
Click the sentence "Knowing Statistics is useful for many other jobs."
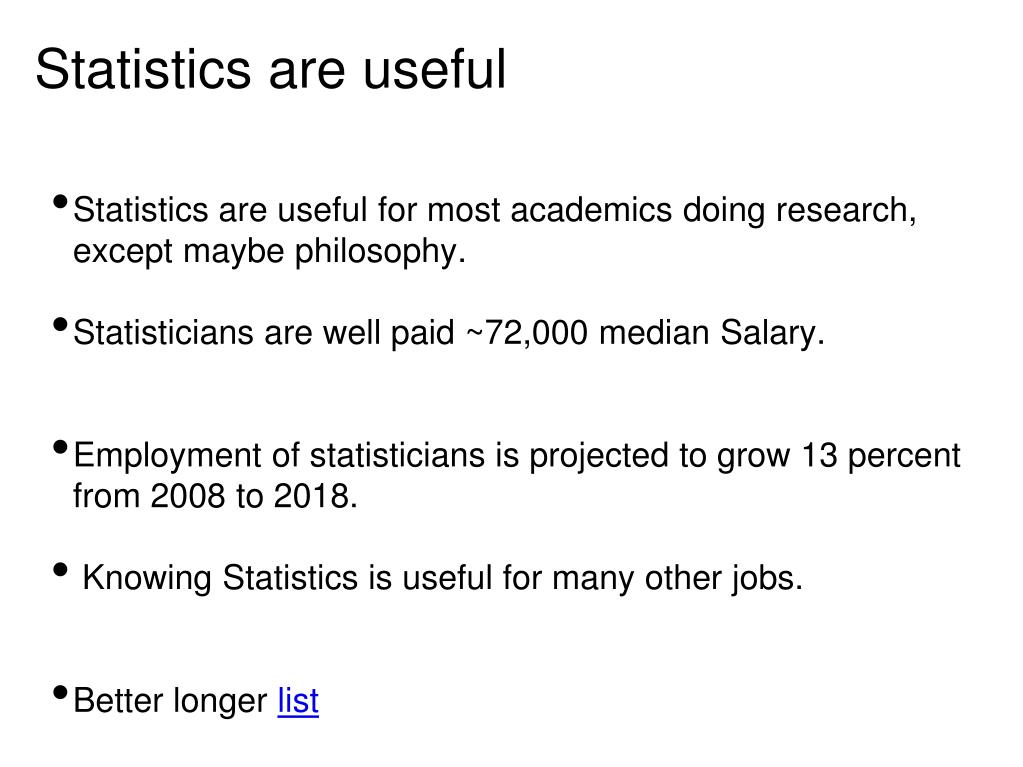tap(442, 579)
